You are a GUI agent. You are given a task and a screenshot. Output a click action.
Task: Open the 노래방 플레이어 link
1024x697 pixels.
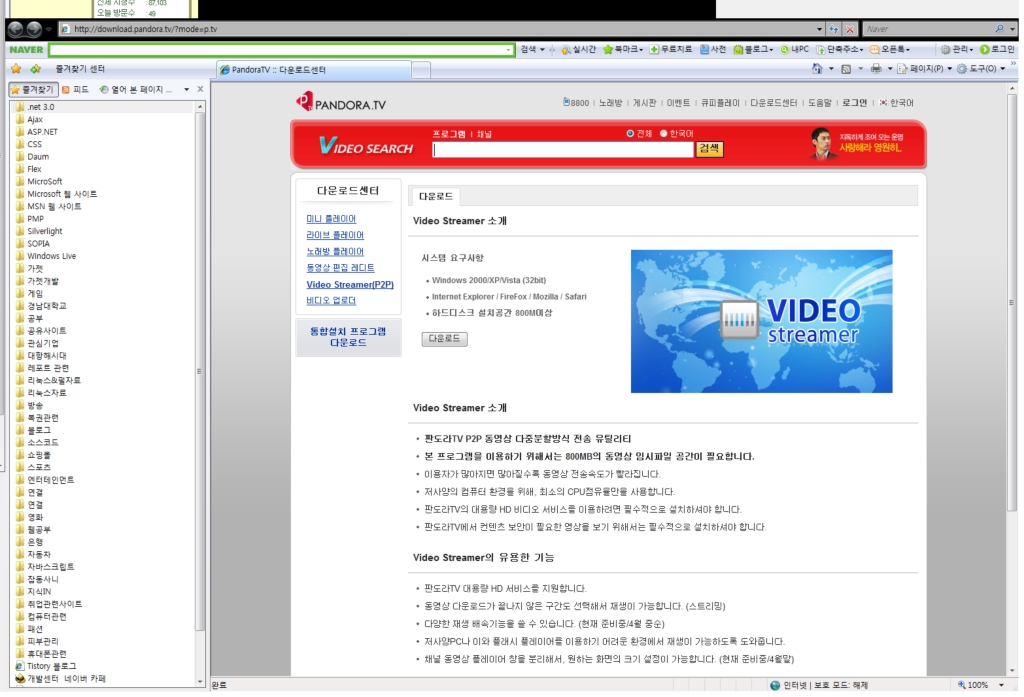[x=335, y=251]
